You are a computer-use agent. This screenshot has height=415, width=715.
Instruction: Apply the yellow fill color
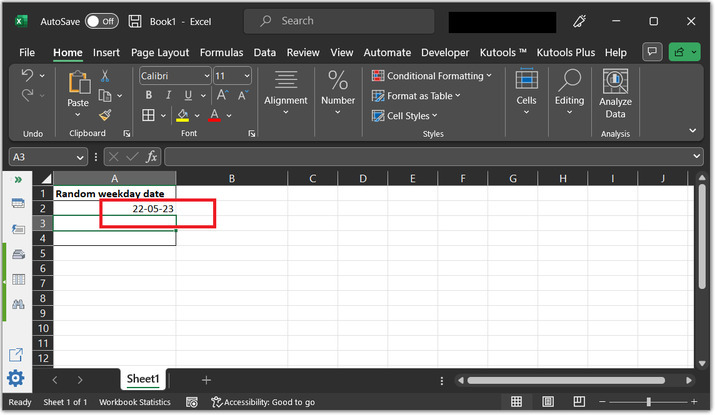pyautogui.click(x=182, y=115)
